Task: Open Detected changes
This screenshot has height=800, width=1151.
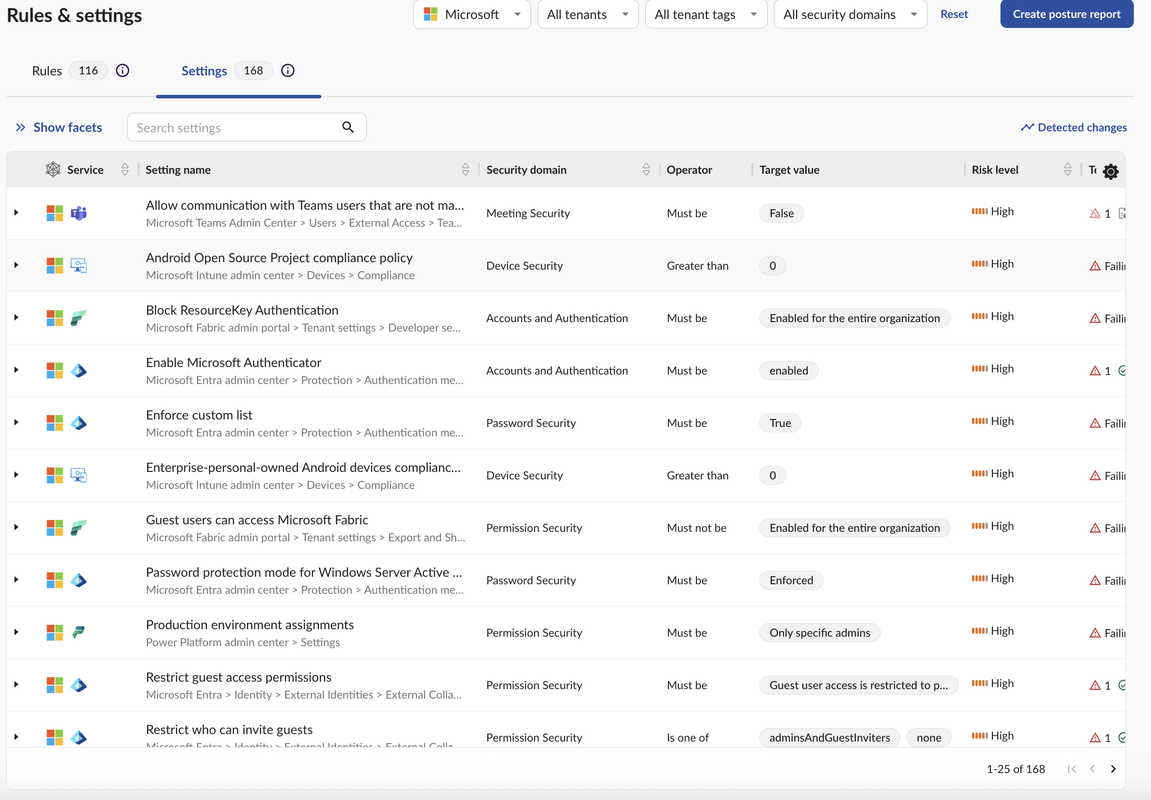Action: (x=1073, y=127)
